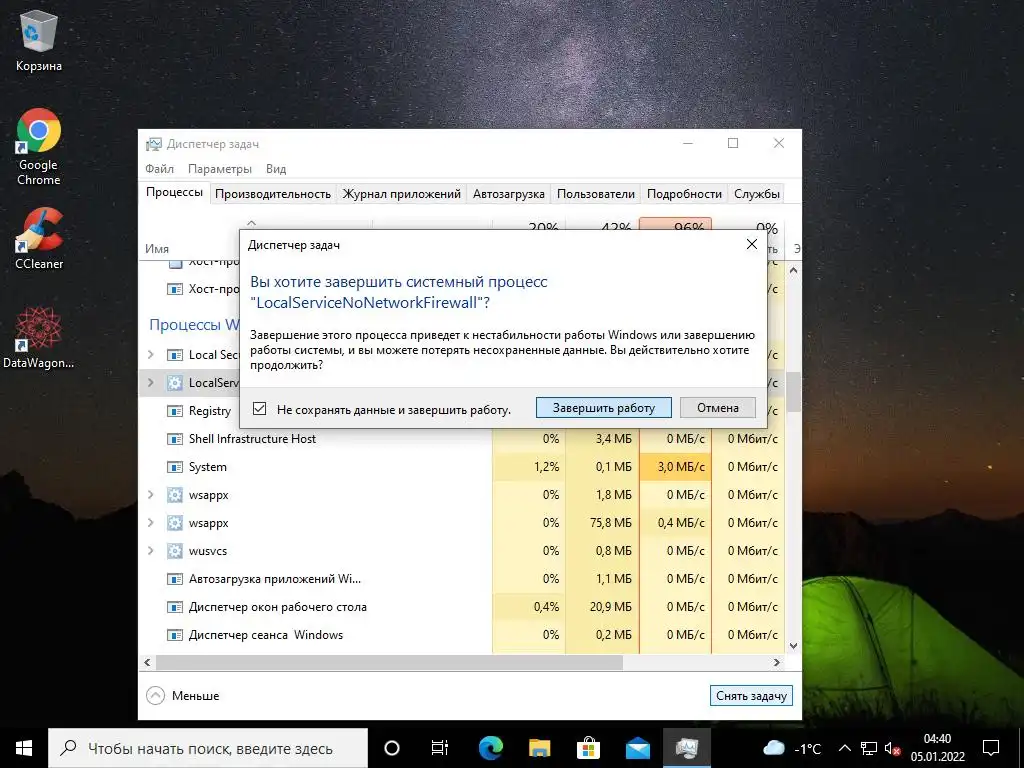
Task: Click Отмена in the dialog
Action: [718, 408]
